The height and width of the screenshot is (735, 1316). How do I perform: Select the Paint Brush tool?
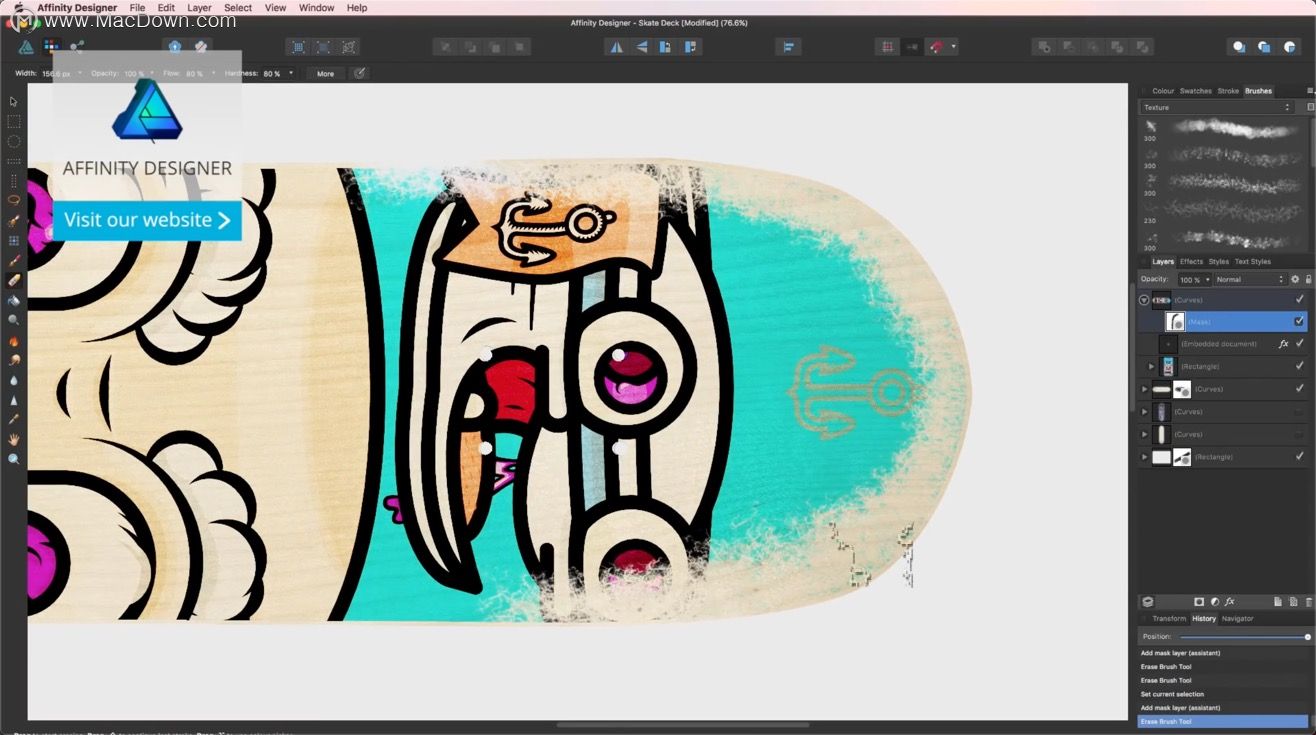pyautogui.click(x=13, y=260)
